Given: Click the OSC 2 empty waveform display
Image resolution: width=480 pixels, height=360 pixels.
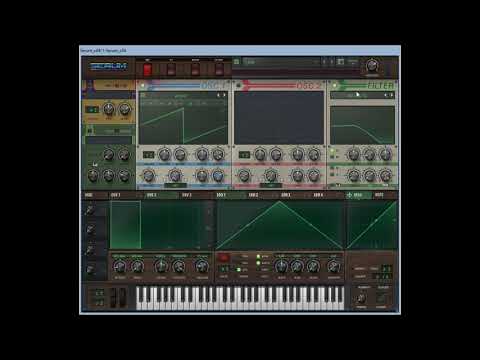Looking at the screenshot, I should [279, 118].
